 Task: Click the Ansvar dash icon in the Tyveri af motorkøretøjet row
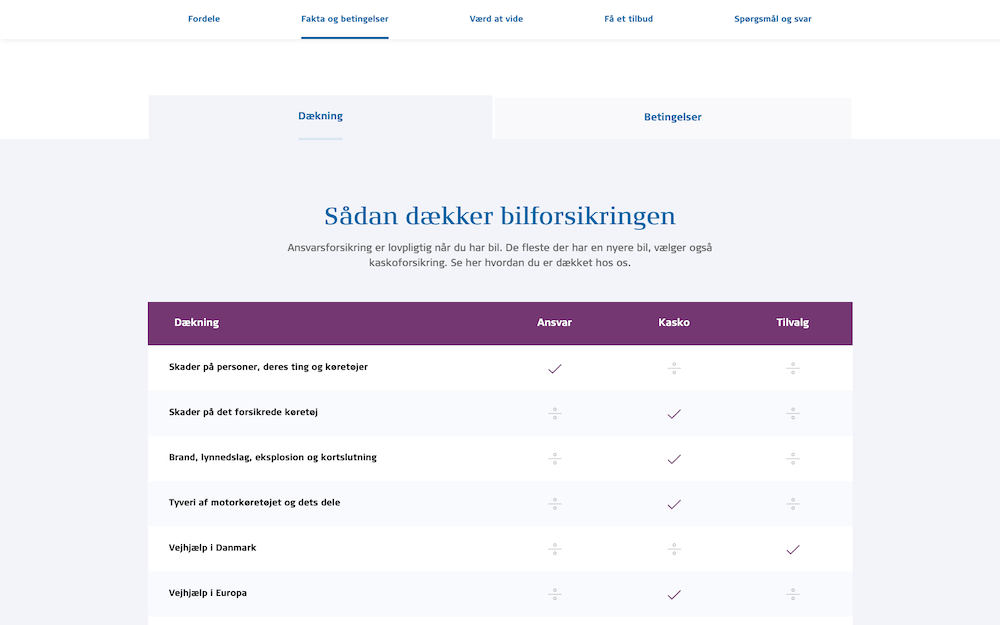click(555, 504)
